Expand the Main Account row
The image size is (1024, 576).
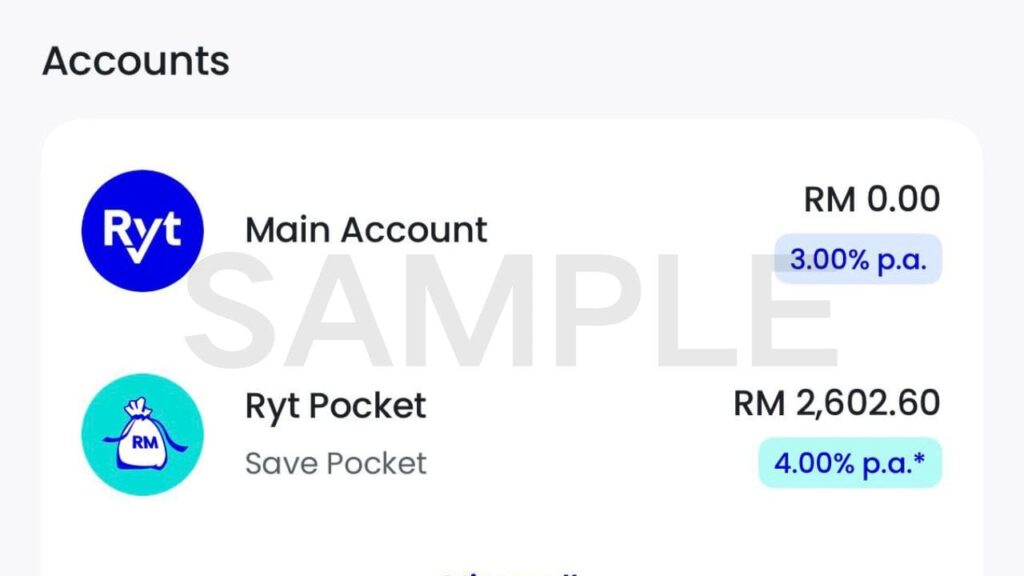[500, 230]
